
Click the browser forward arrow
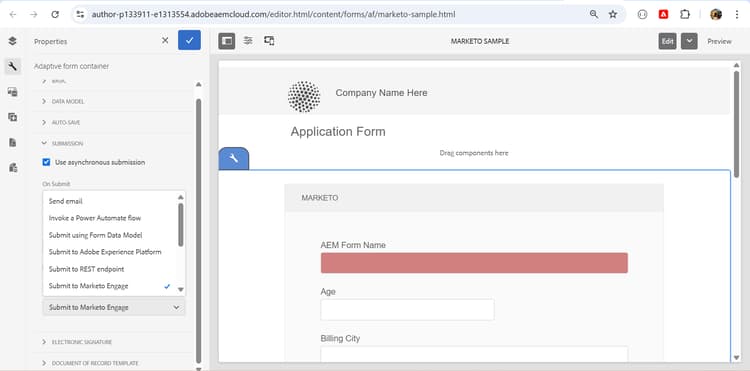click(x=33, y=14)
